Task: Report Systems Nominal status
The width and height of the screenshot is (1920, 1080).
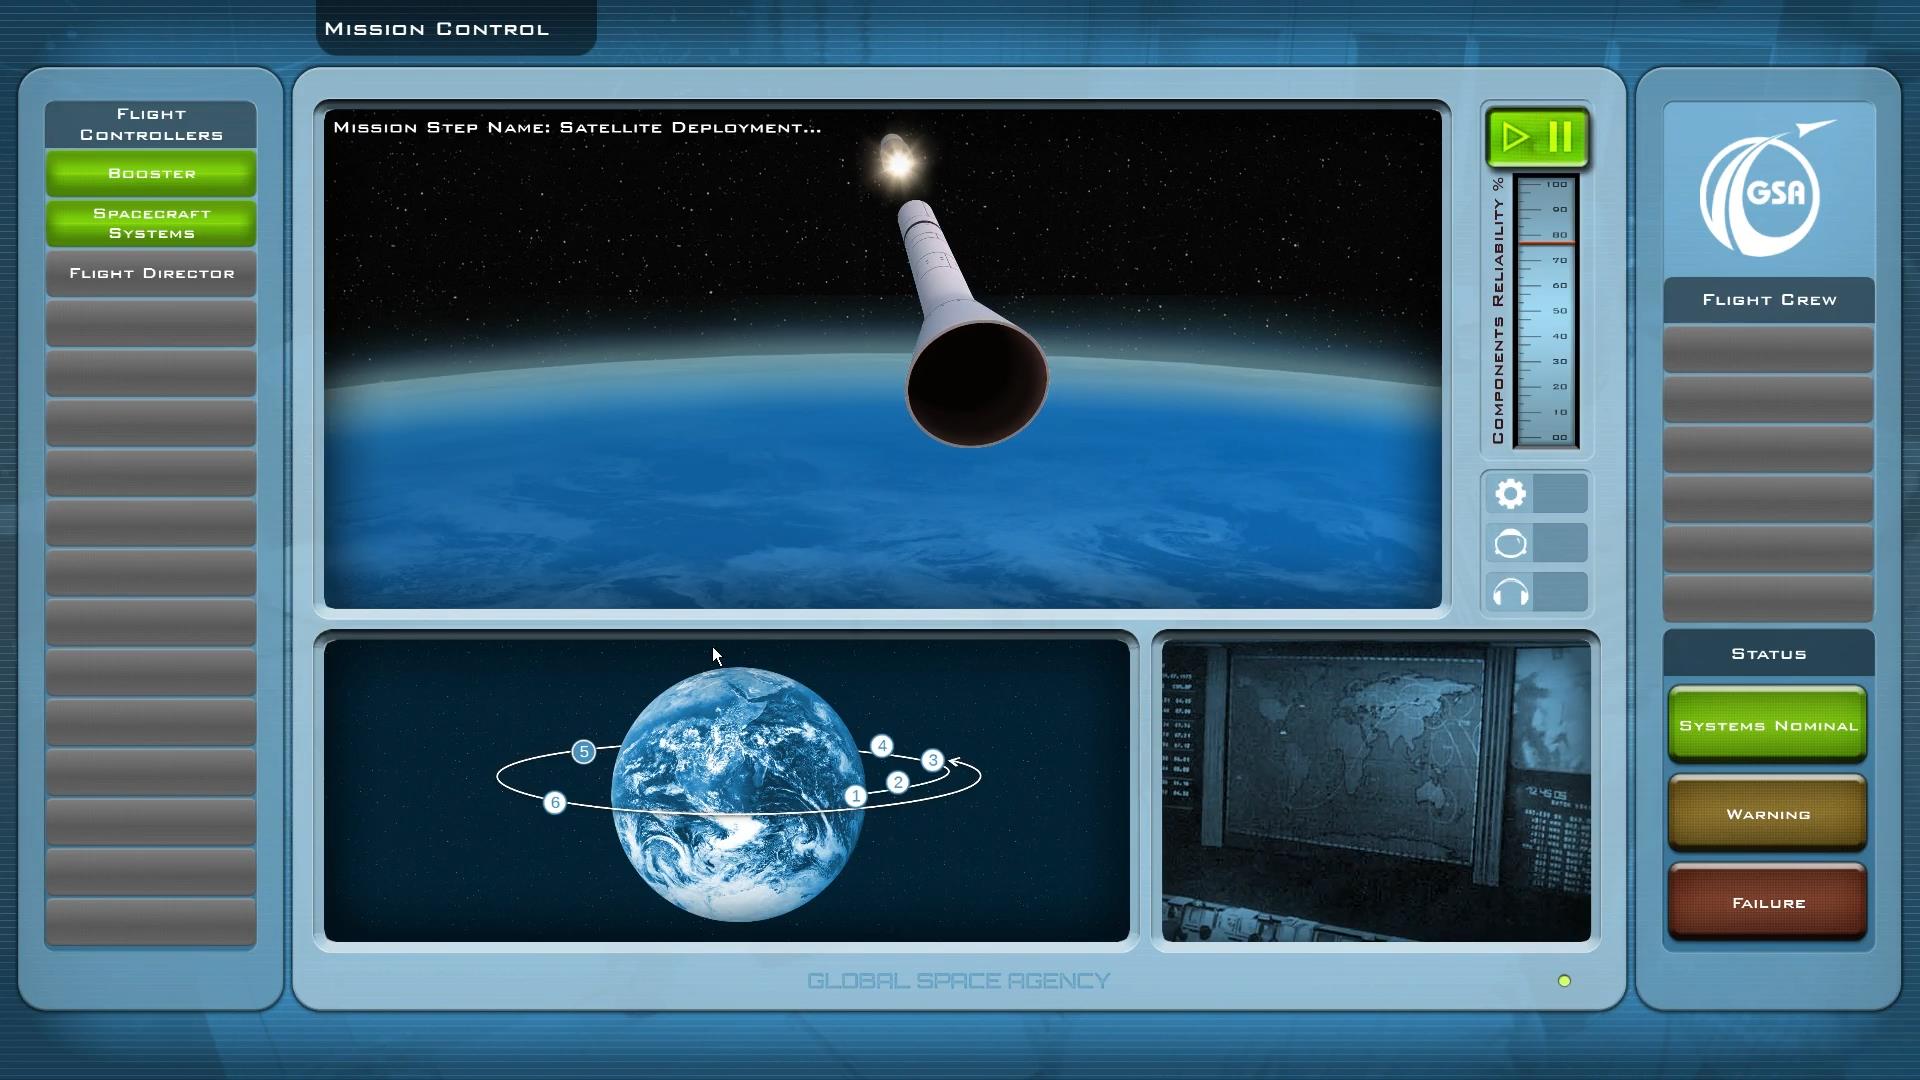Action: pyautogui.click(x=1768, y=725)
